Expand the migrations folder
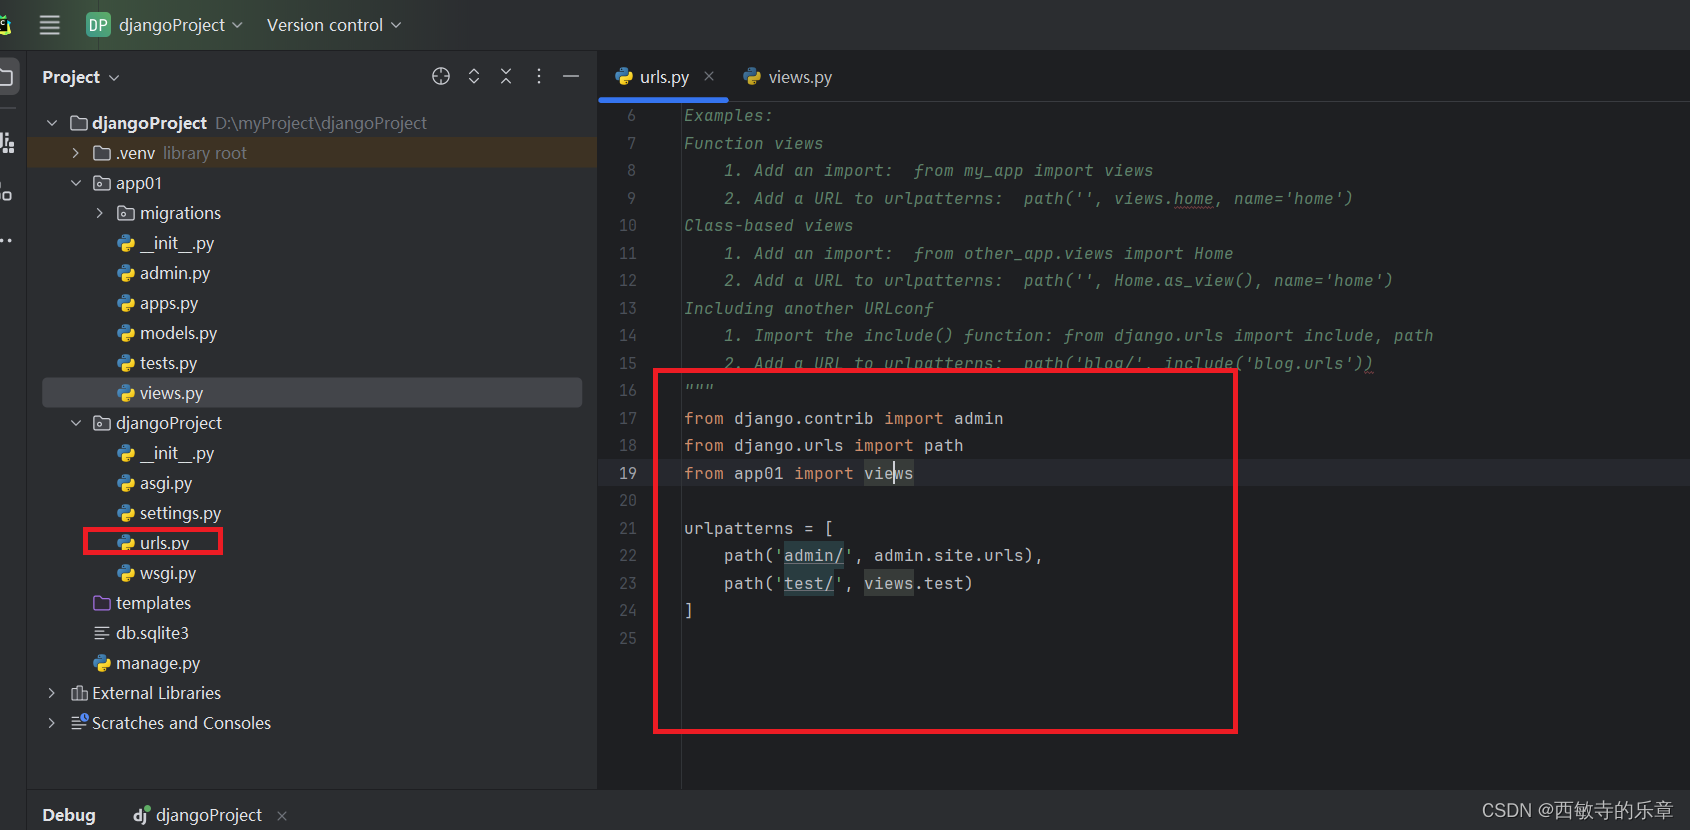Viewport: 1690px width, 830px height. click(100, 213)
